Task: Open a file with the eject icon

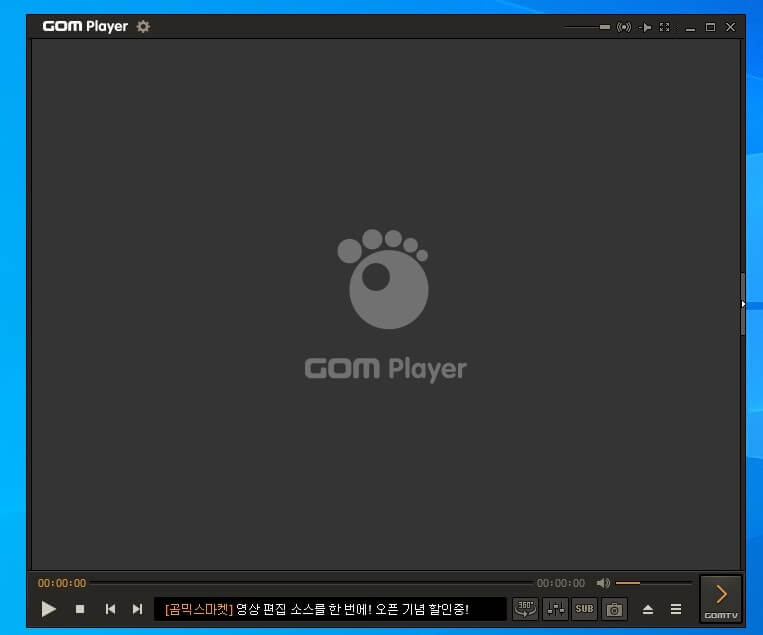Action: (648, 609)
